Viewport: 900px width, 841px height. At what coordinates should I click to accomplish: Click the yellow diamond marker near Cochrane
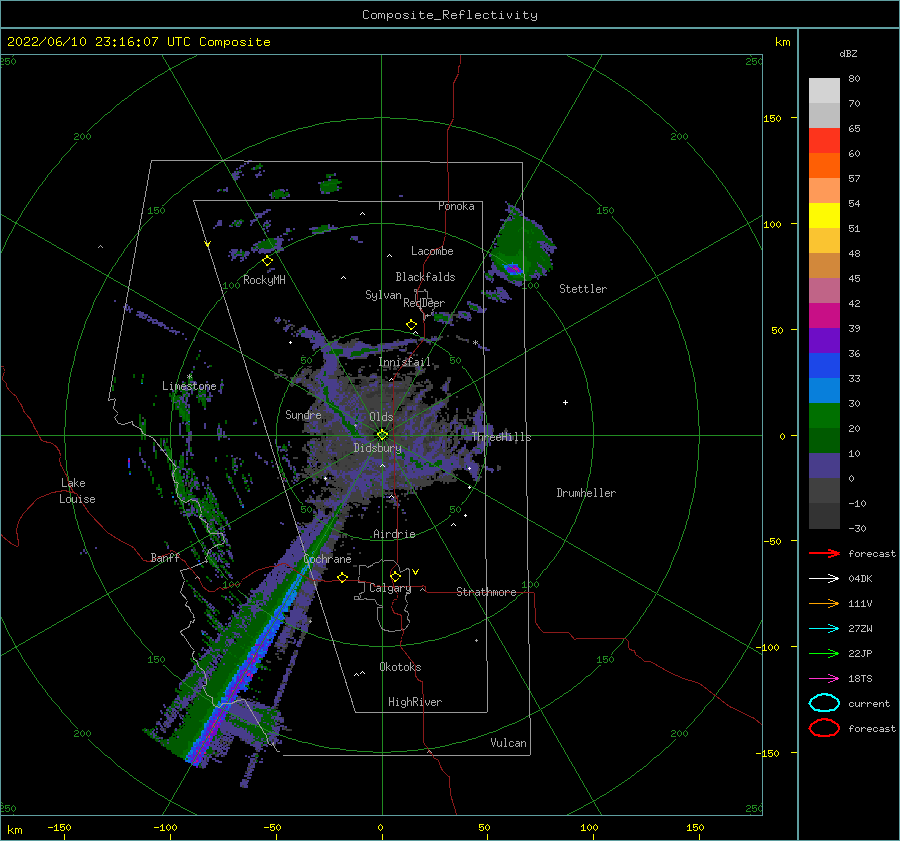pos(343,578)
